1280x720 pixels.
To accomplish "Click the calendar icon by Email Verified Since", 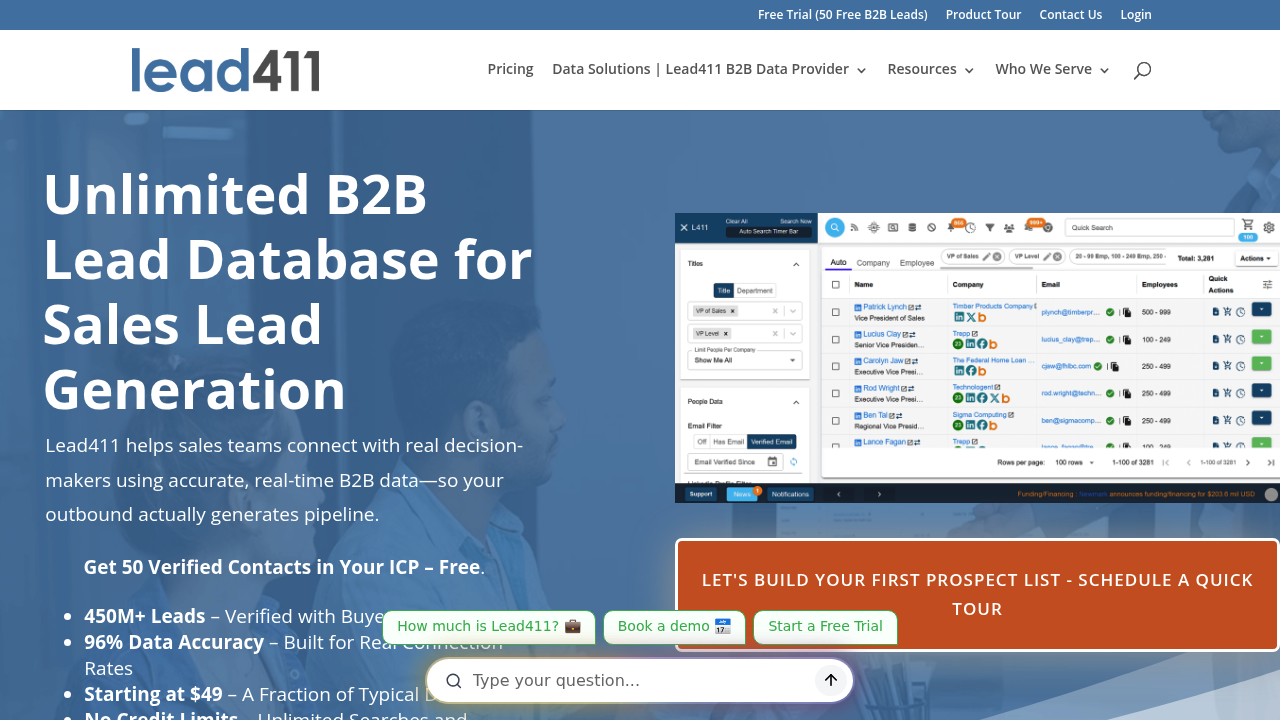I will pos(772,462).
